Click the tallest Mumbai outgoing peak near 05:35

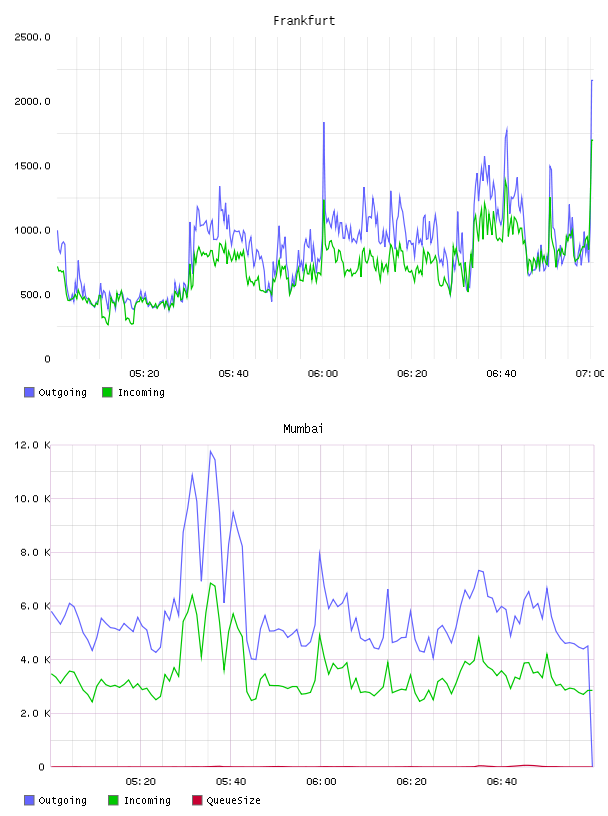211,451
